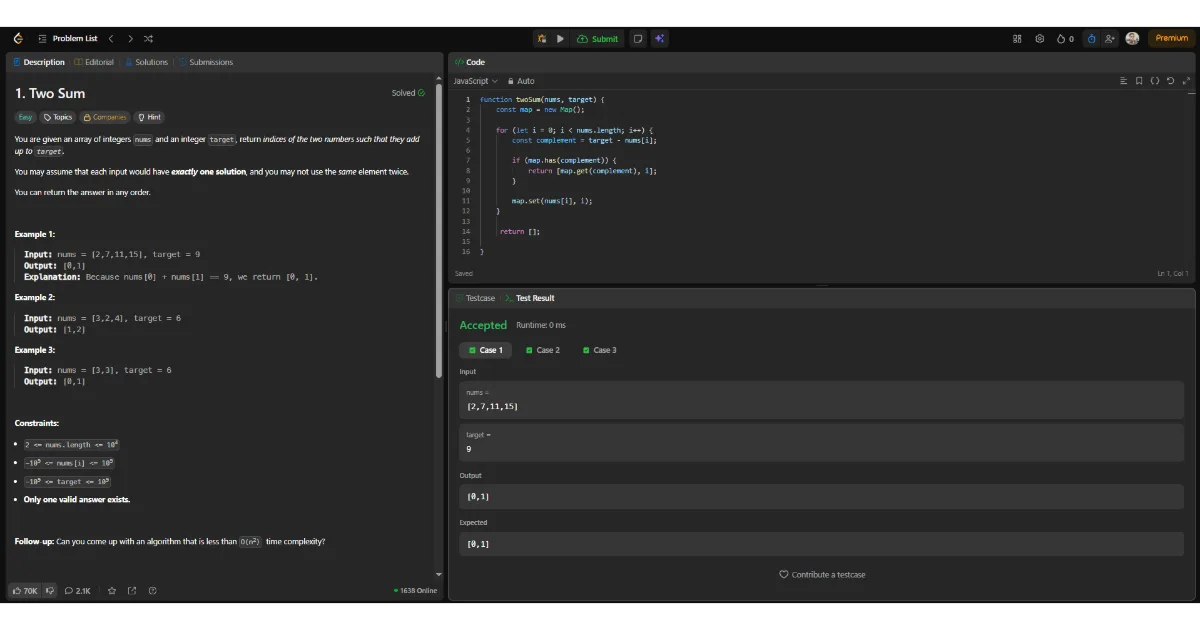Reveal the Hint tag
The height and width of the screenshot is (630, 1200).
coord(148,117)
